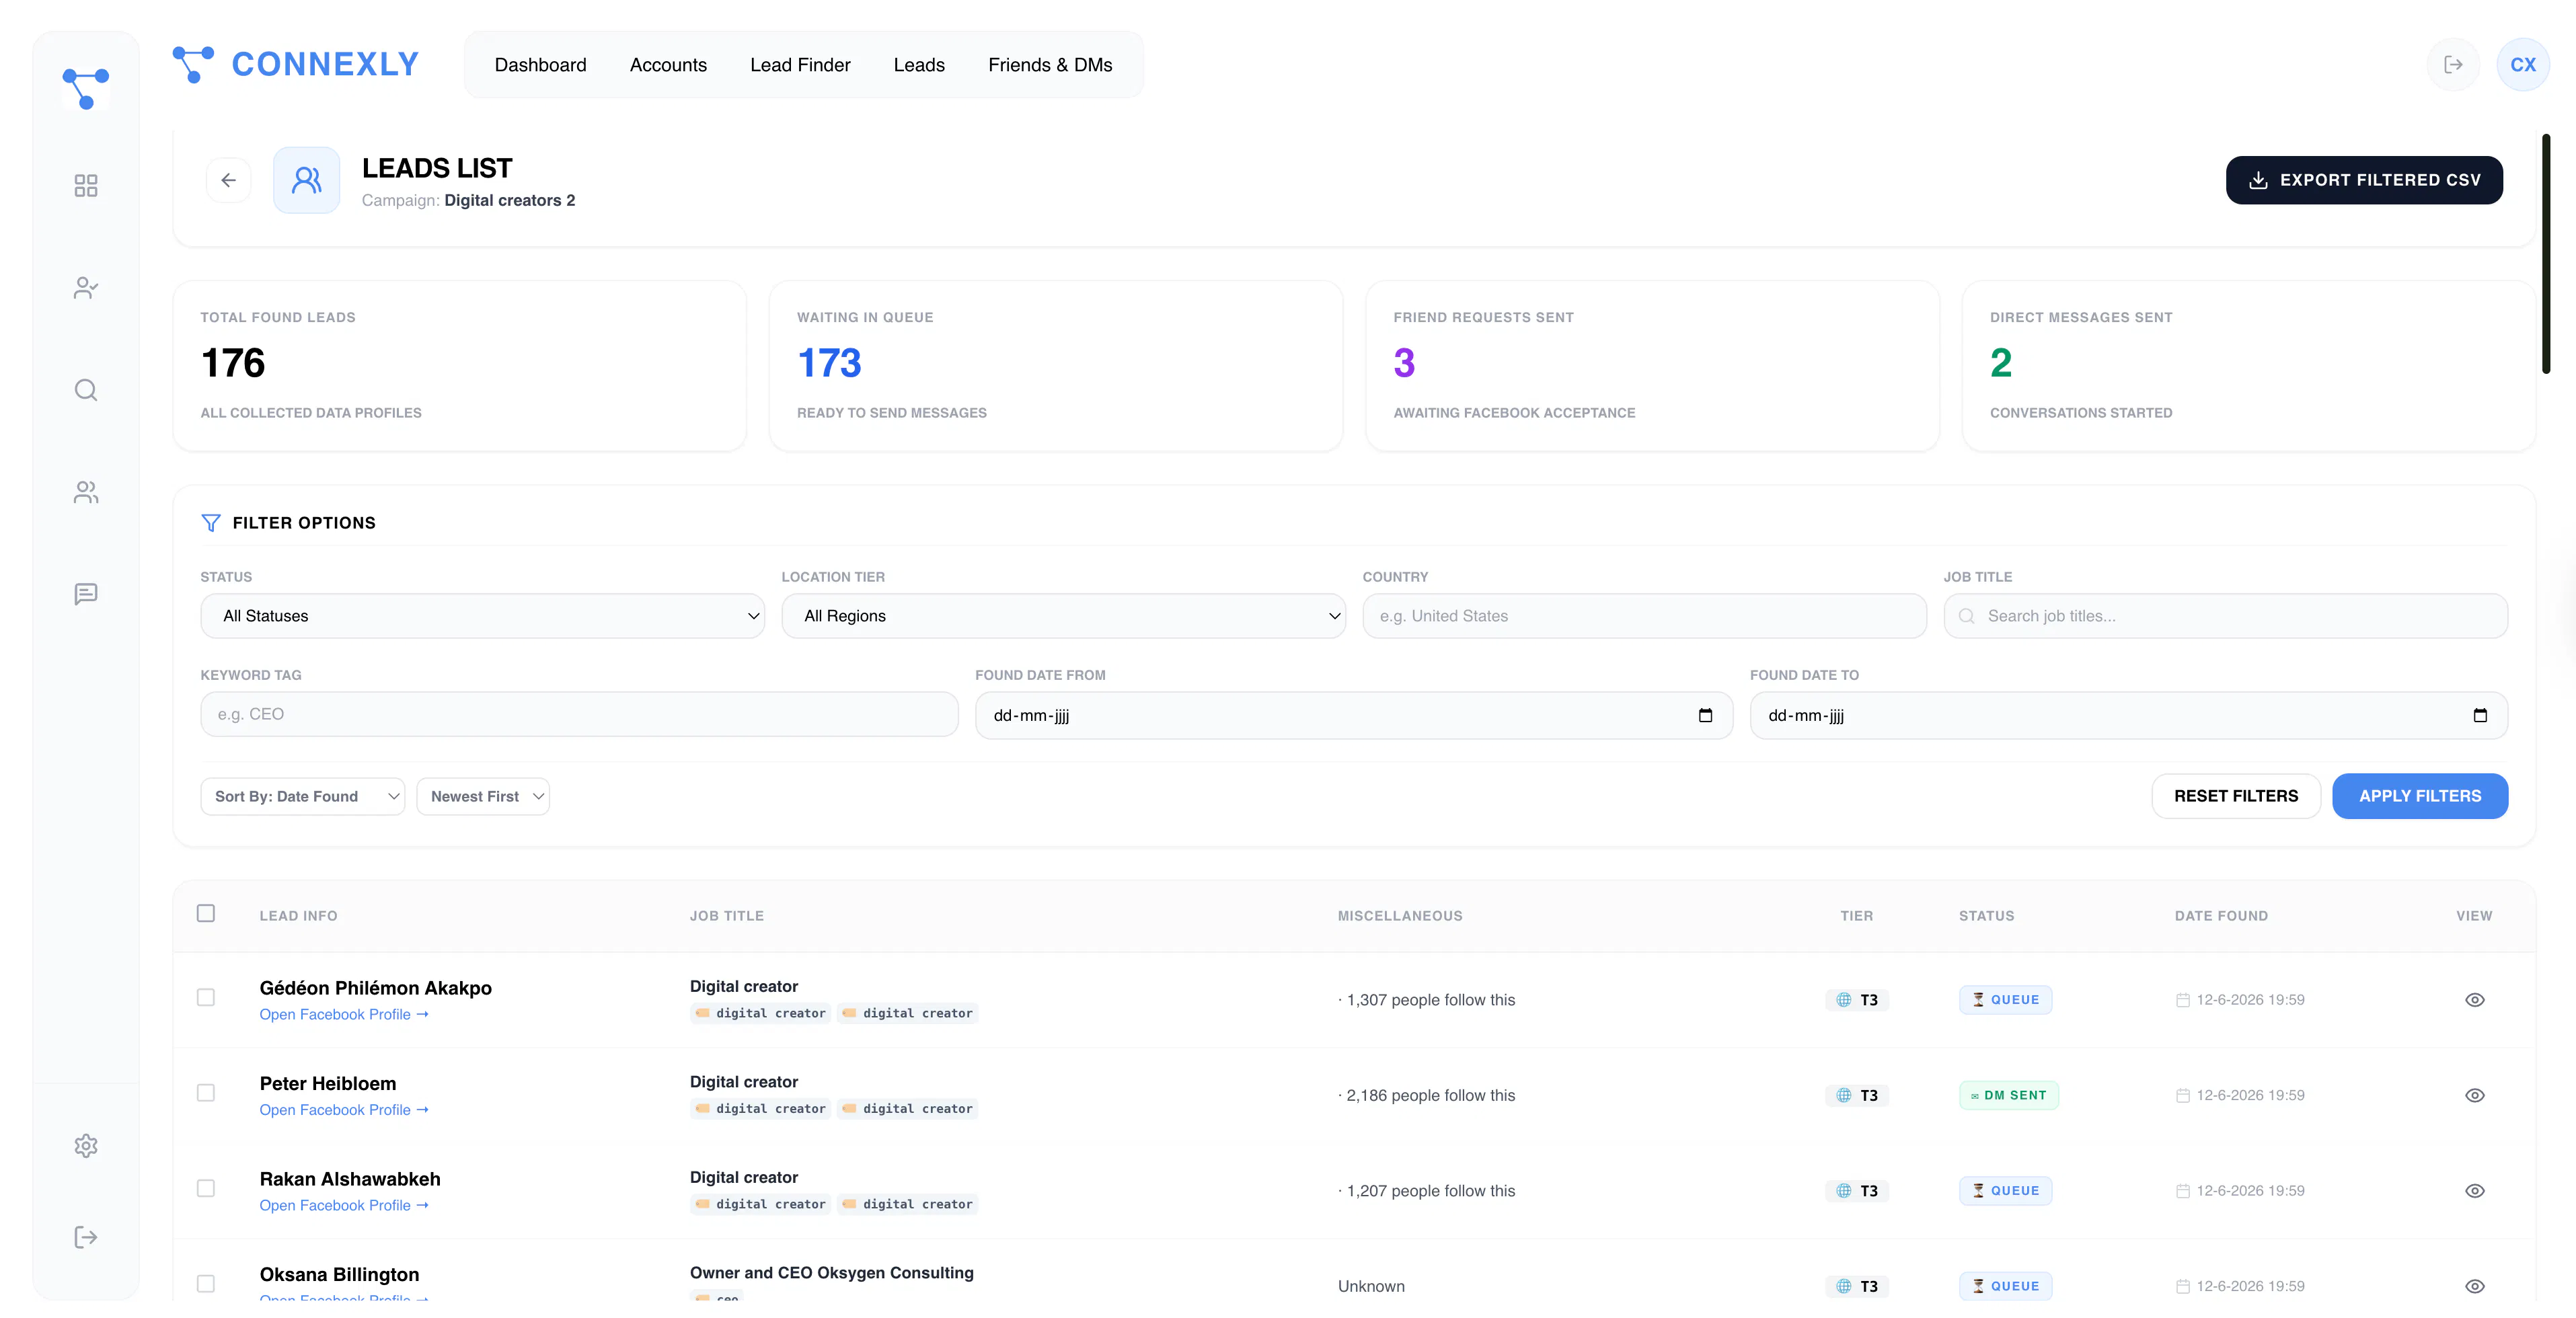The width and height of the screenshot is (2576, 1318).
Task: Click the Connexly logo icon in sidebar
Action: [86, 88]
